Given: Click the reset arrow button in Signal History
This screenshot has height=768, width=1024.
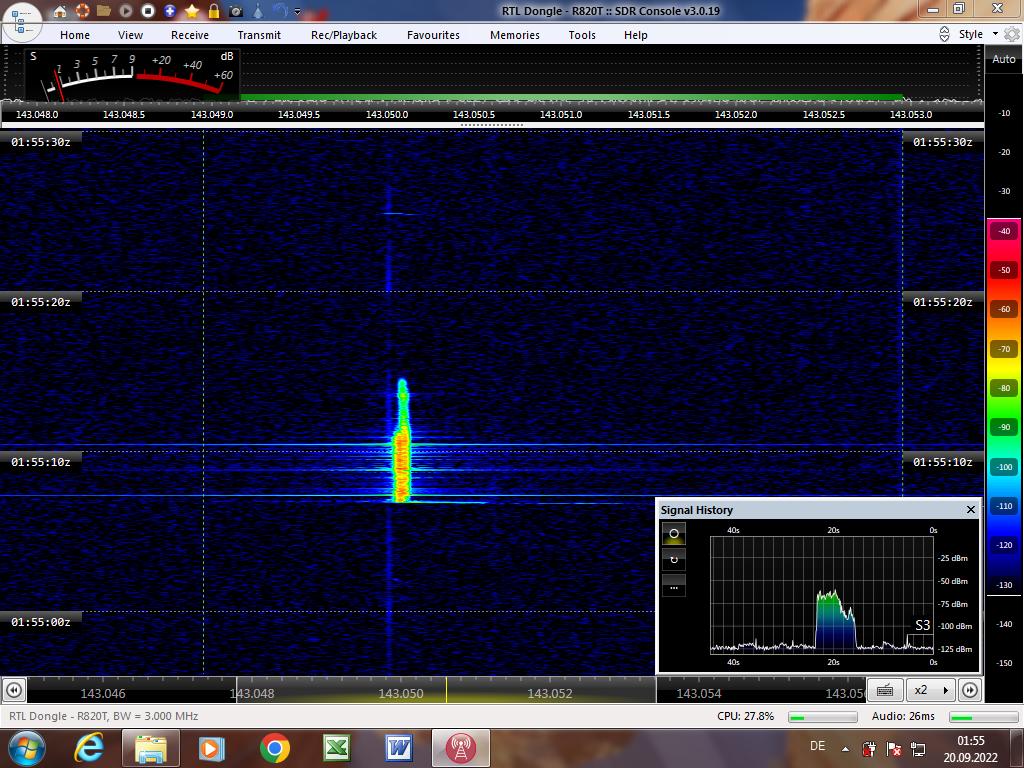Looking at the screenshot, I should (674, 560).
